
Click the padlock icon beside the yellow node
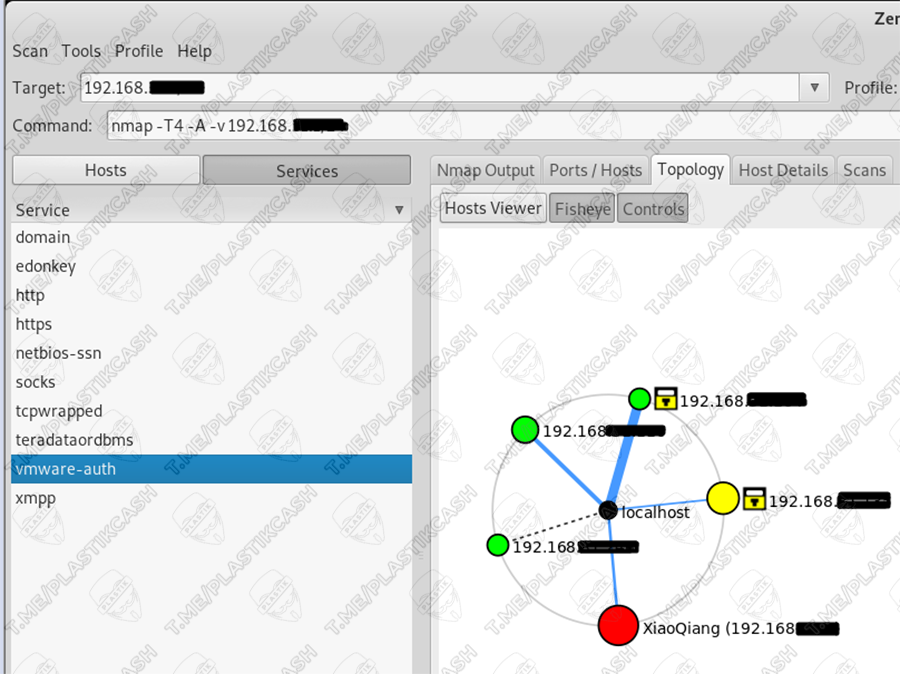(x=754, y=498)
